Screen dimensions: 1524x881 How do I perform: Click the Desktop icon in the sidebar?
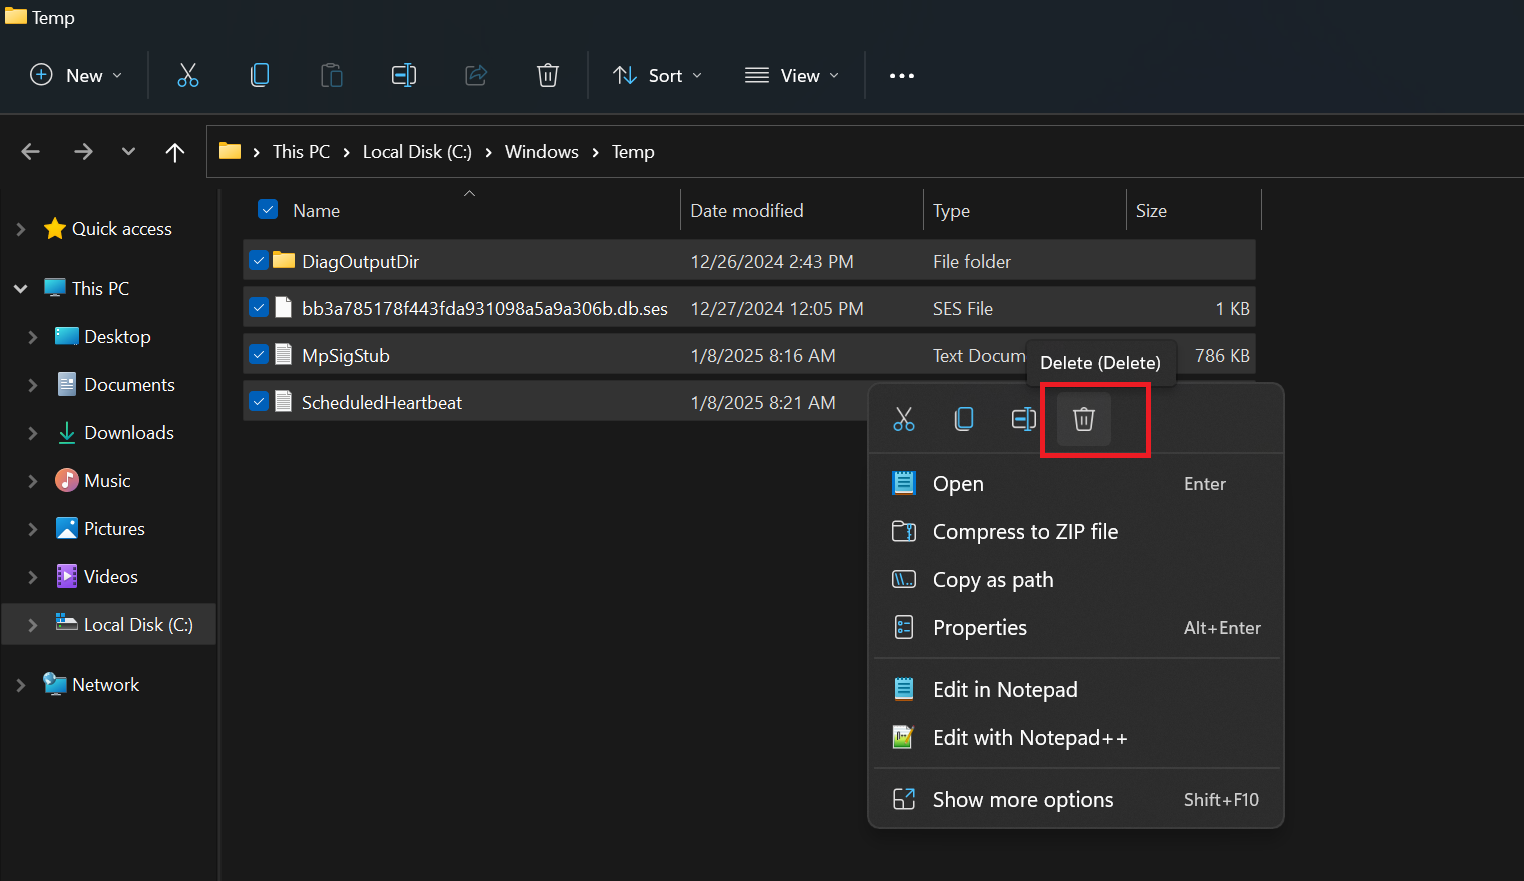pos(67,336)
